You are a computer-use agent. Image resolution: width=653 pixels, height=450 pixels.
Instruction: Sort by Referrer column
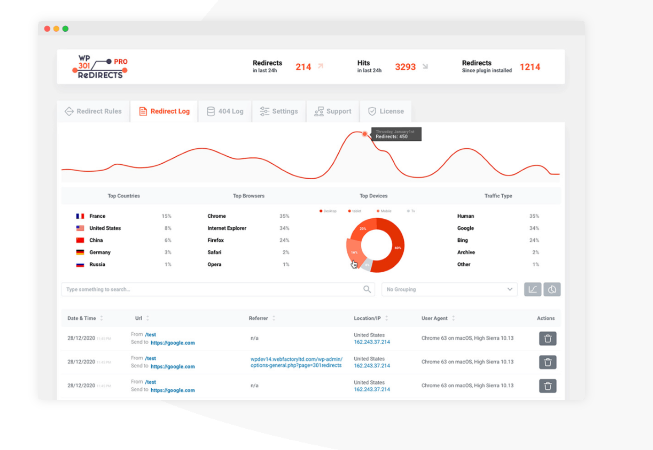click(262, 318)
